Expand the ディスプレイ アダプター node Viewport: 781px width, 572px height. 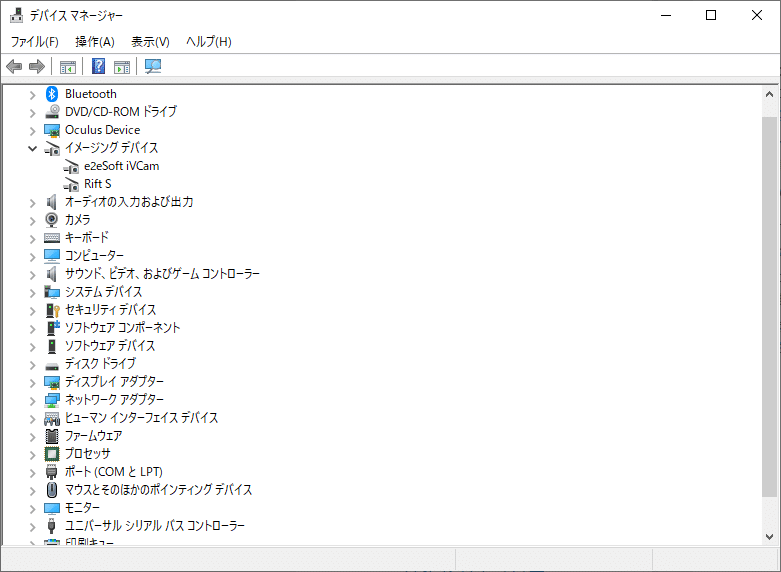[32, 383]
